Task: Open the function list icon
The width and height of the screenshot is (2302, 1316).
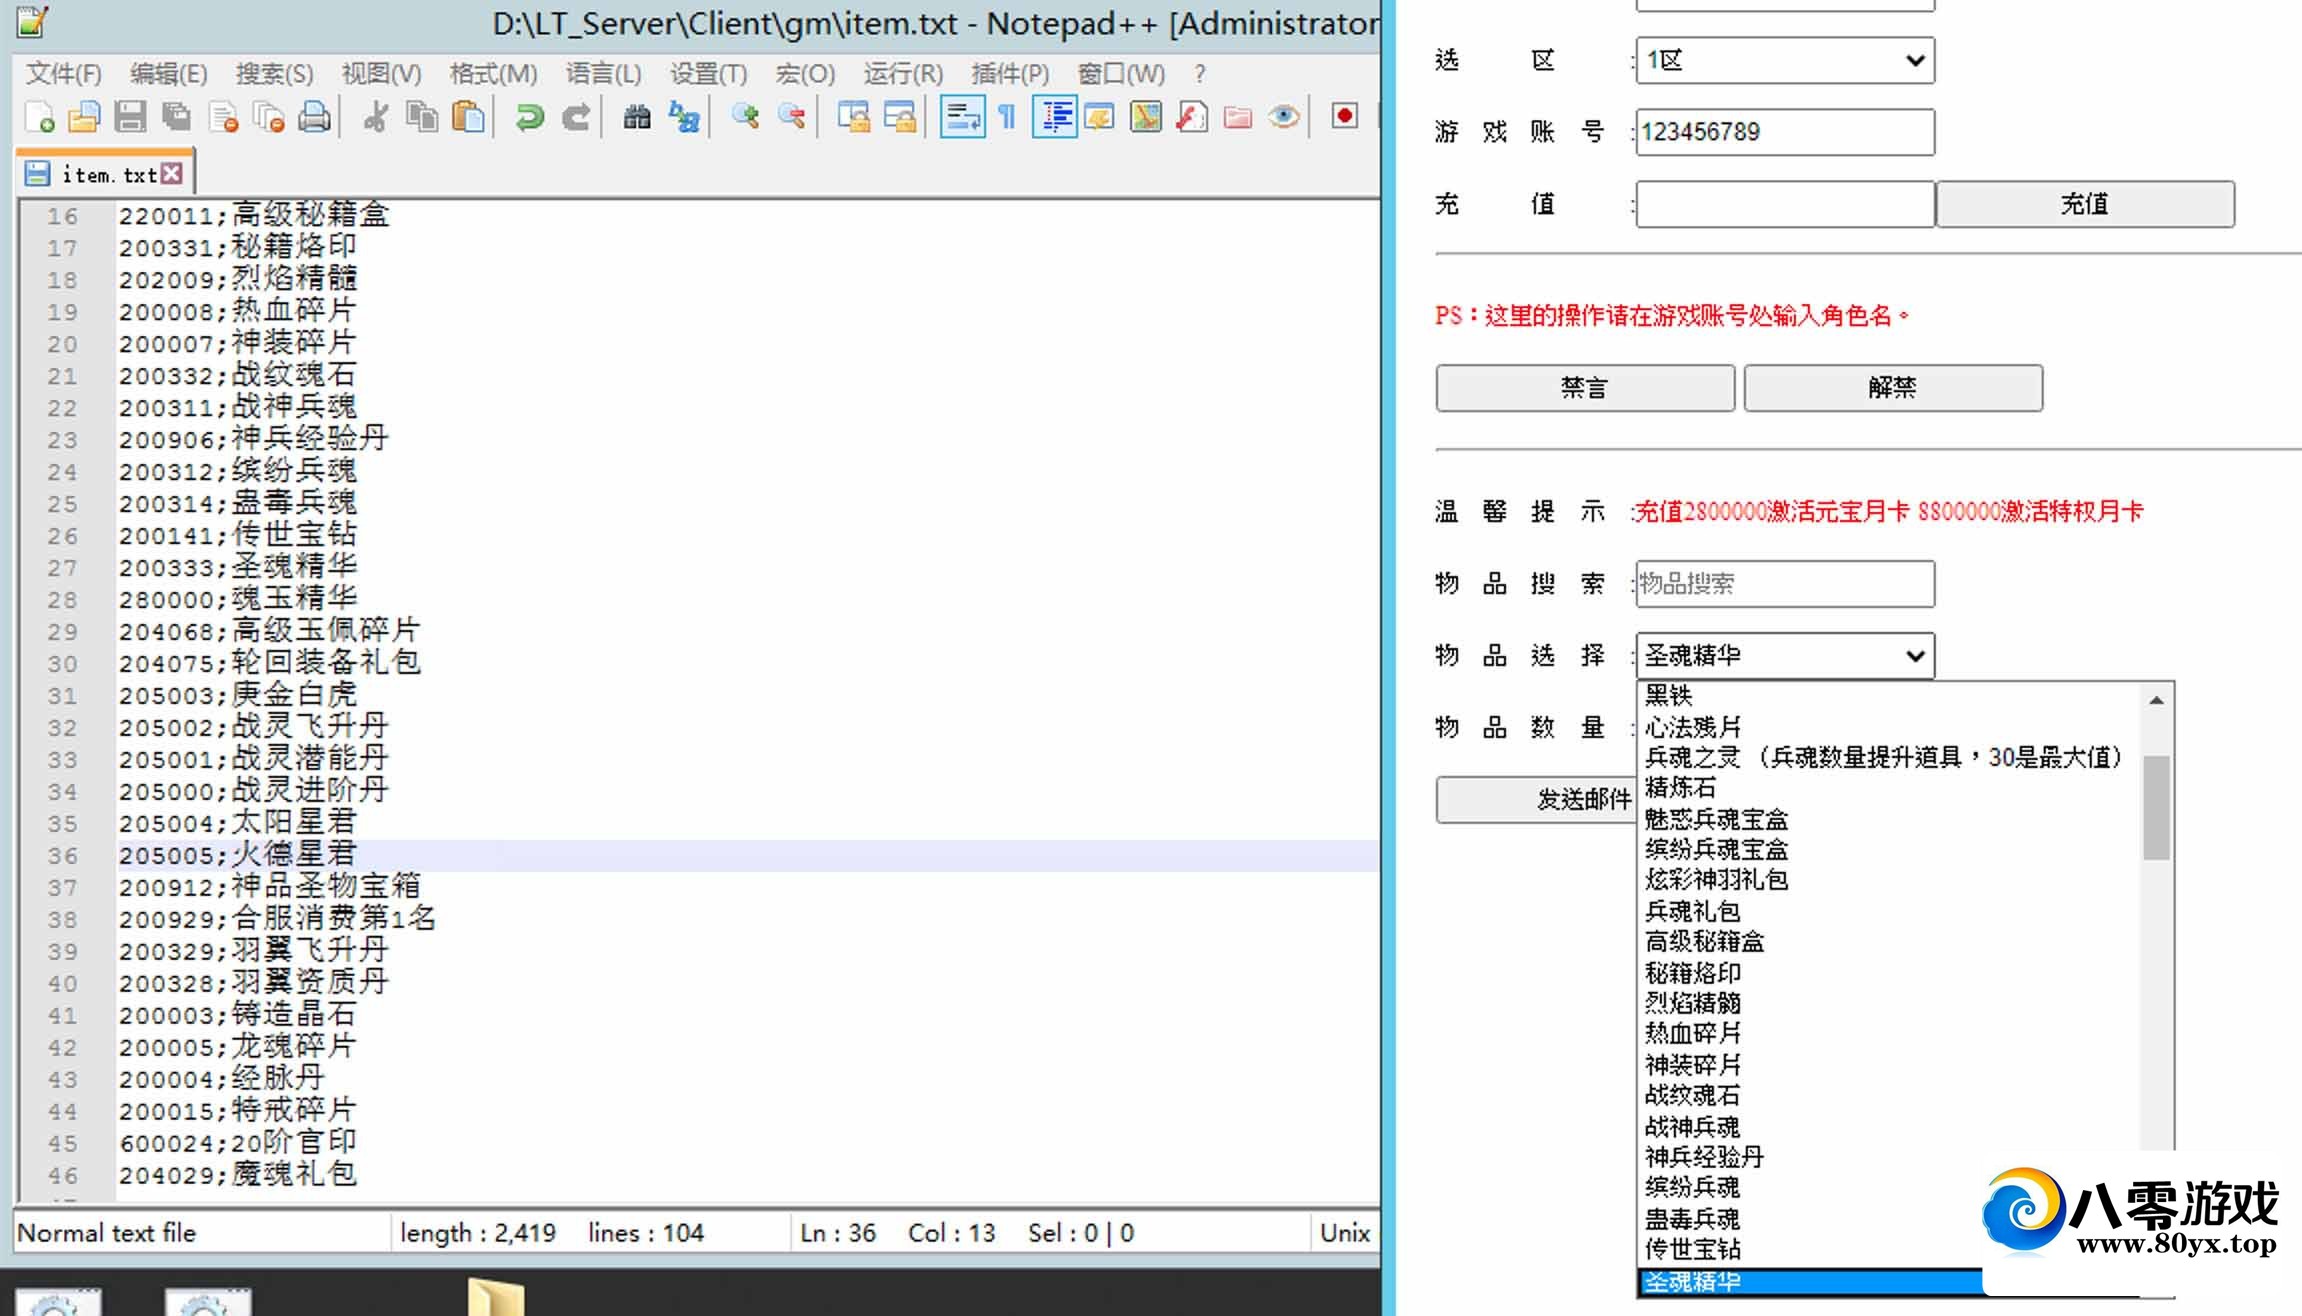Action: click(1192, 117)
